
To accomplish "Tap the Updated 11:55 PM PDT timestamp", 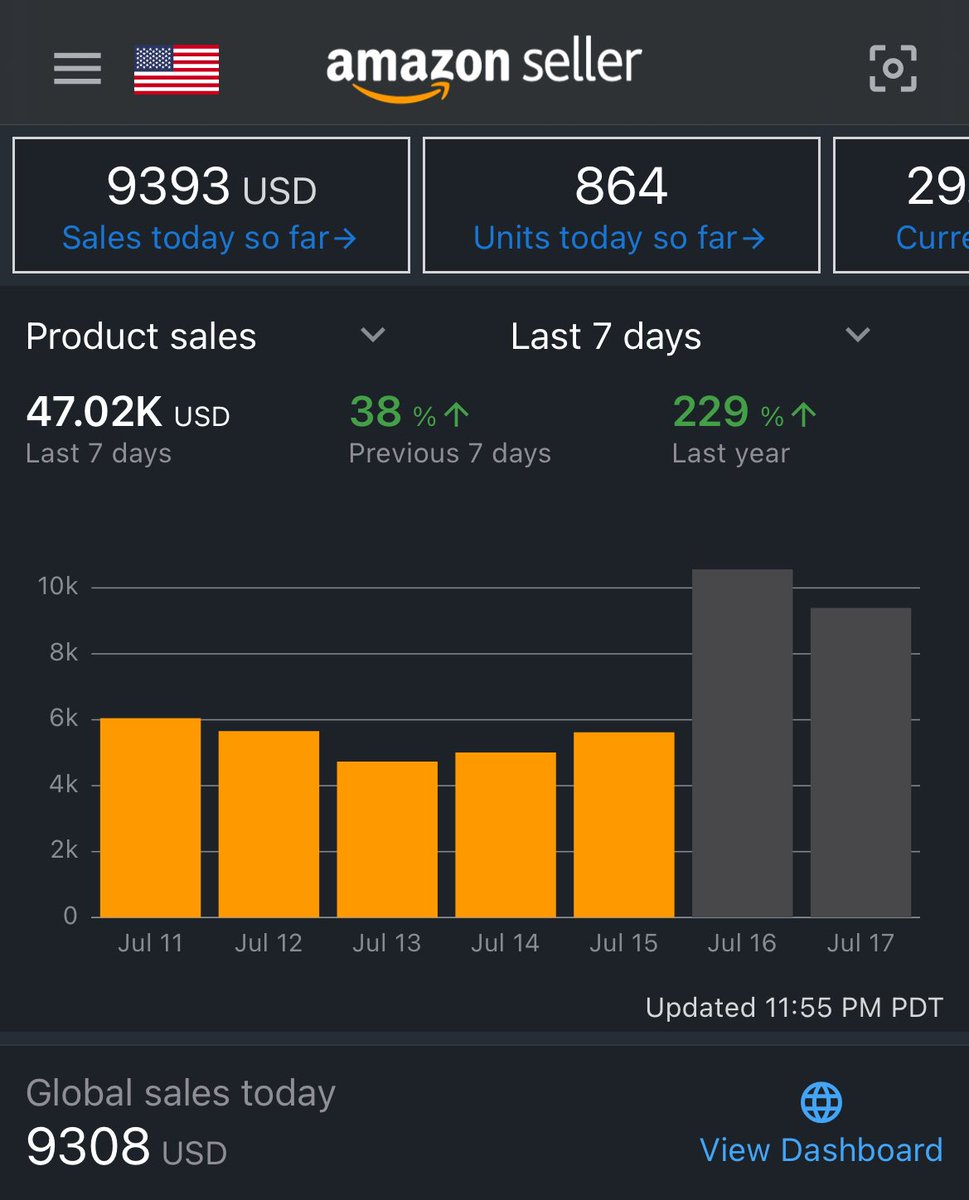I will (794, 1007).
